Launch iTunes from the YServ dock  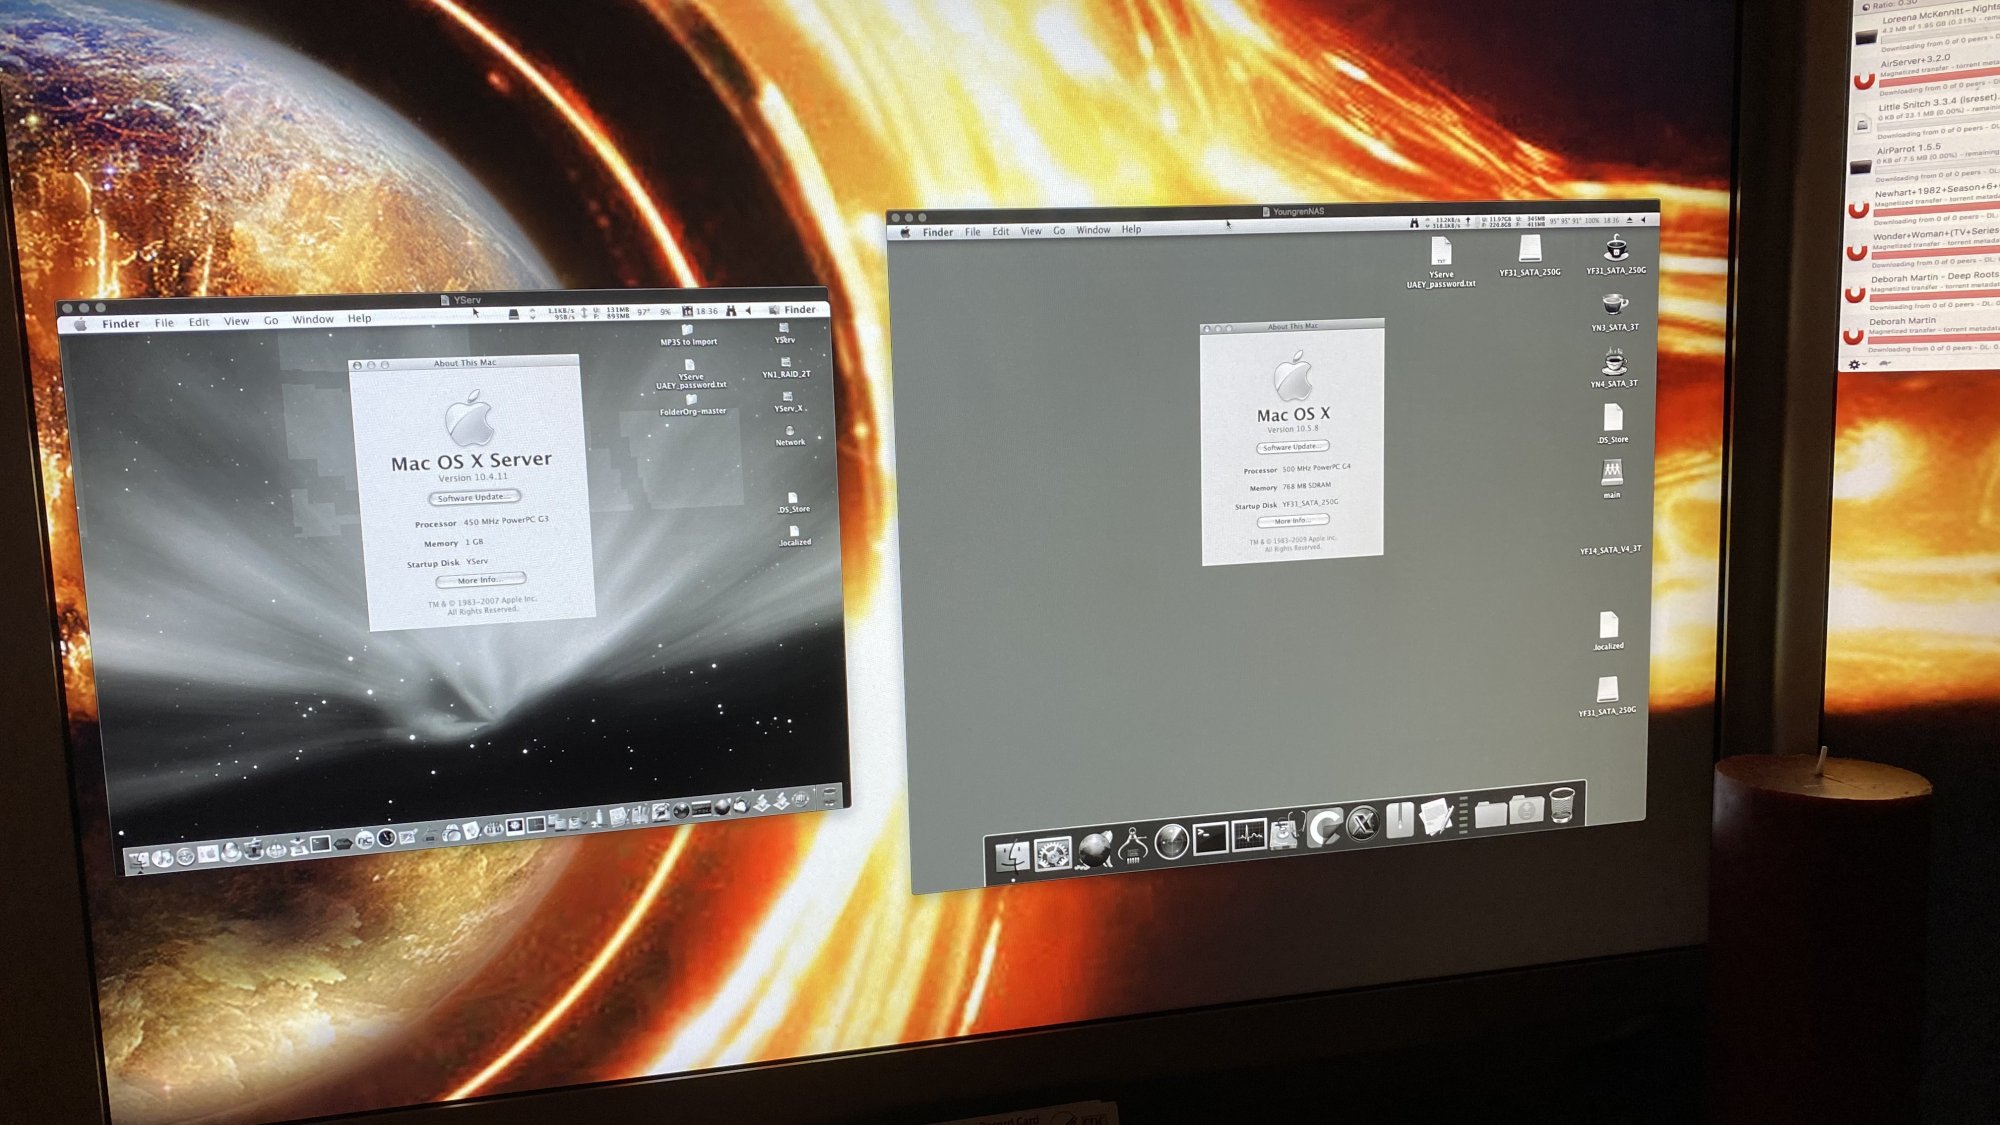click(163, 858)
